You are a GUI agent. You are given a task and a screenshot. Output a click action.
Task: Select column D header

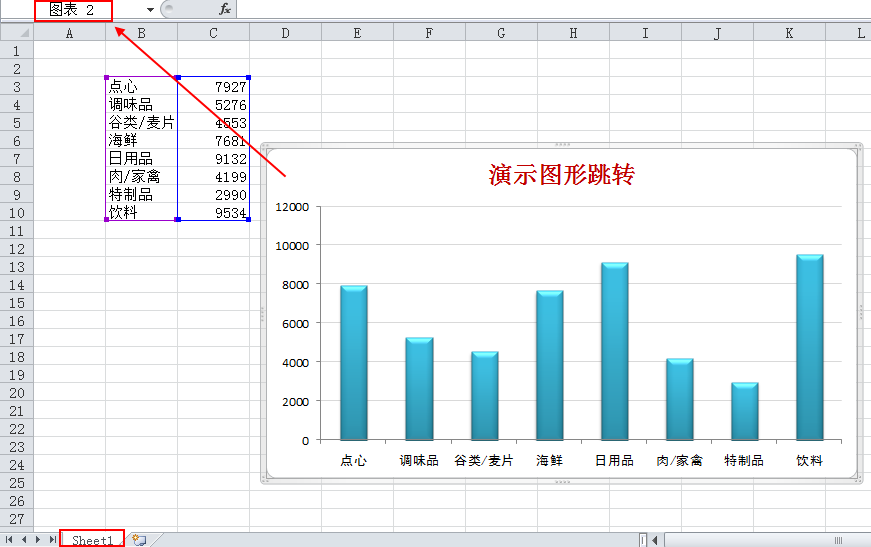coord(286,33)
